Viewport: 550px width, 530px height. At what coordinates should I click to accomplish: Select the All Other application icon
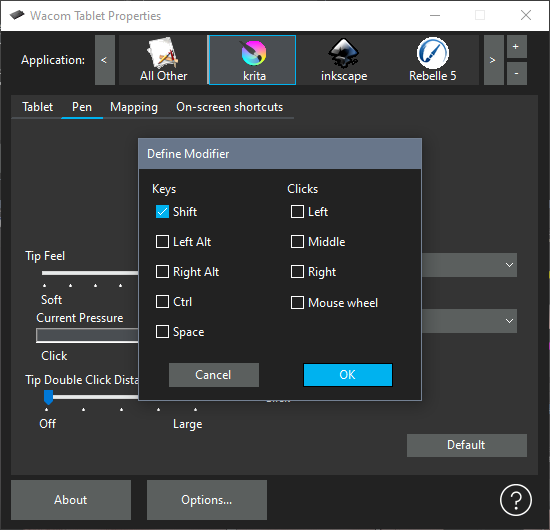[x=163, y=60]
